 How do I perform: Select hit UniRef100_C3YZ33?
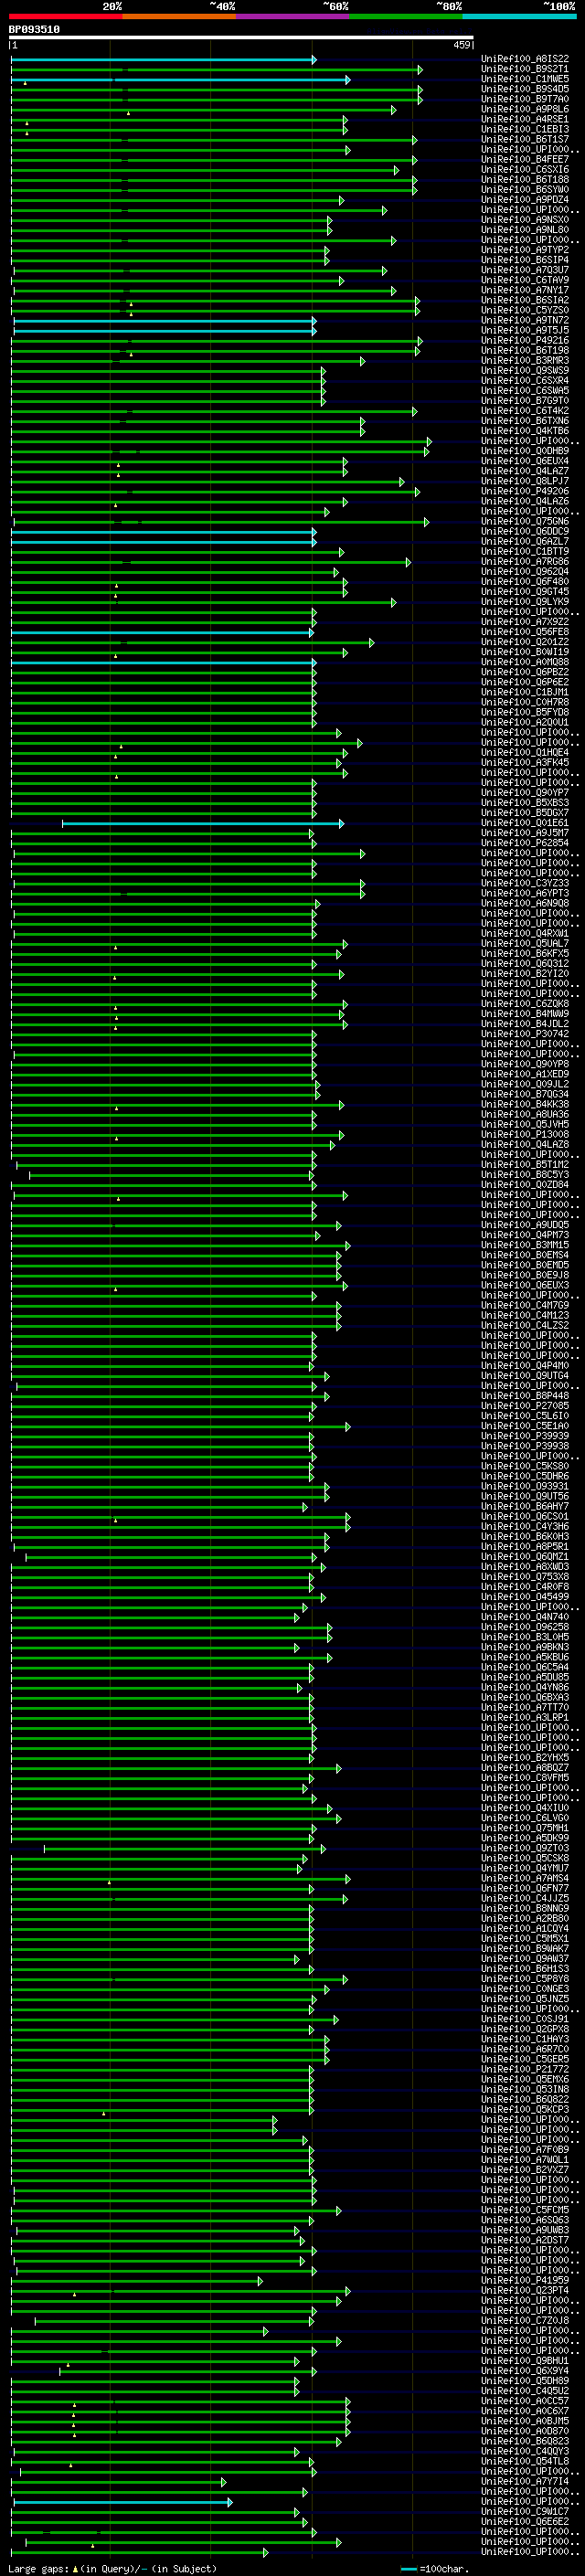525,882
